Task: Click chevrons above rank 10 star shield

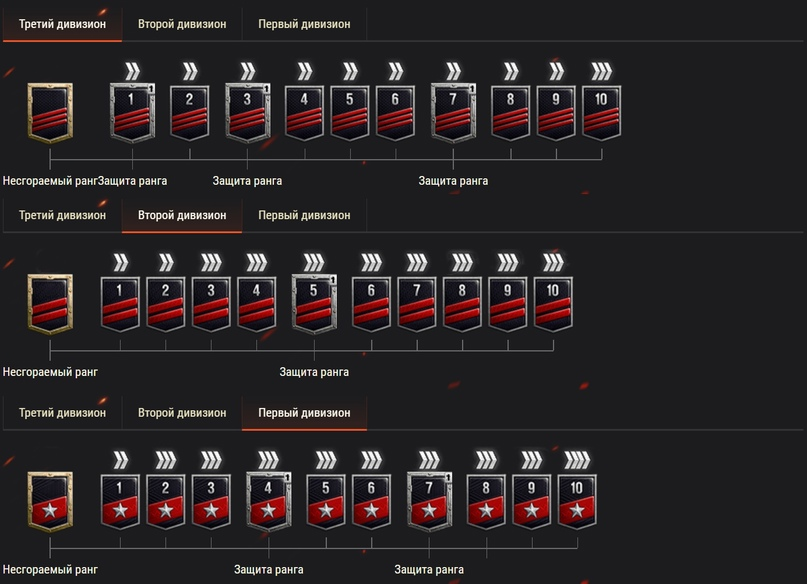Action: [x=577, y=460]
